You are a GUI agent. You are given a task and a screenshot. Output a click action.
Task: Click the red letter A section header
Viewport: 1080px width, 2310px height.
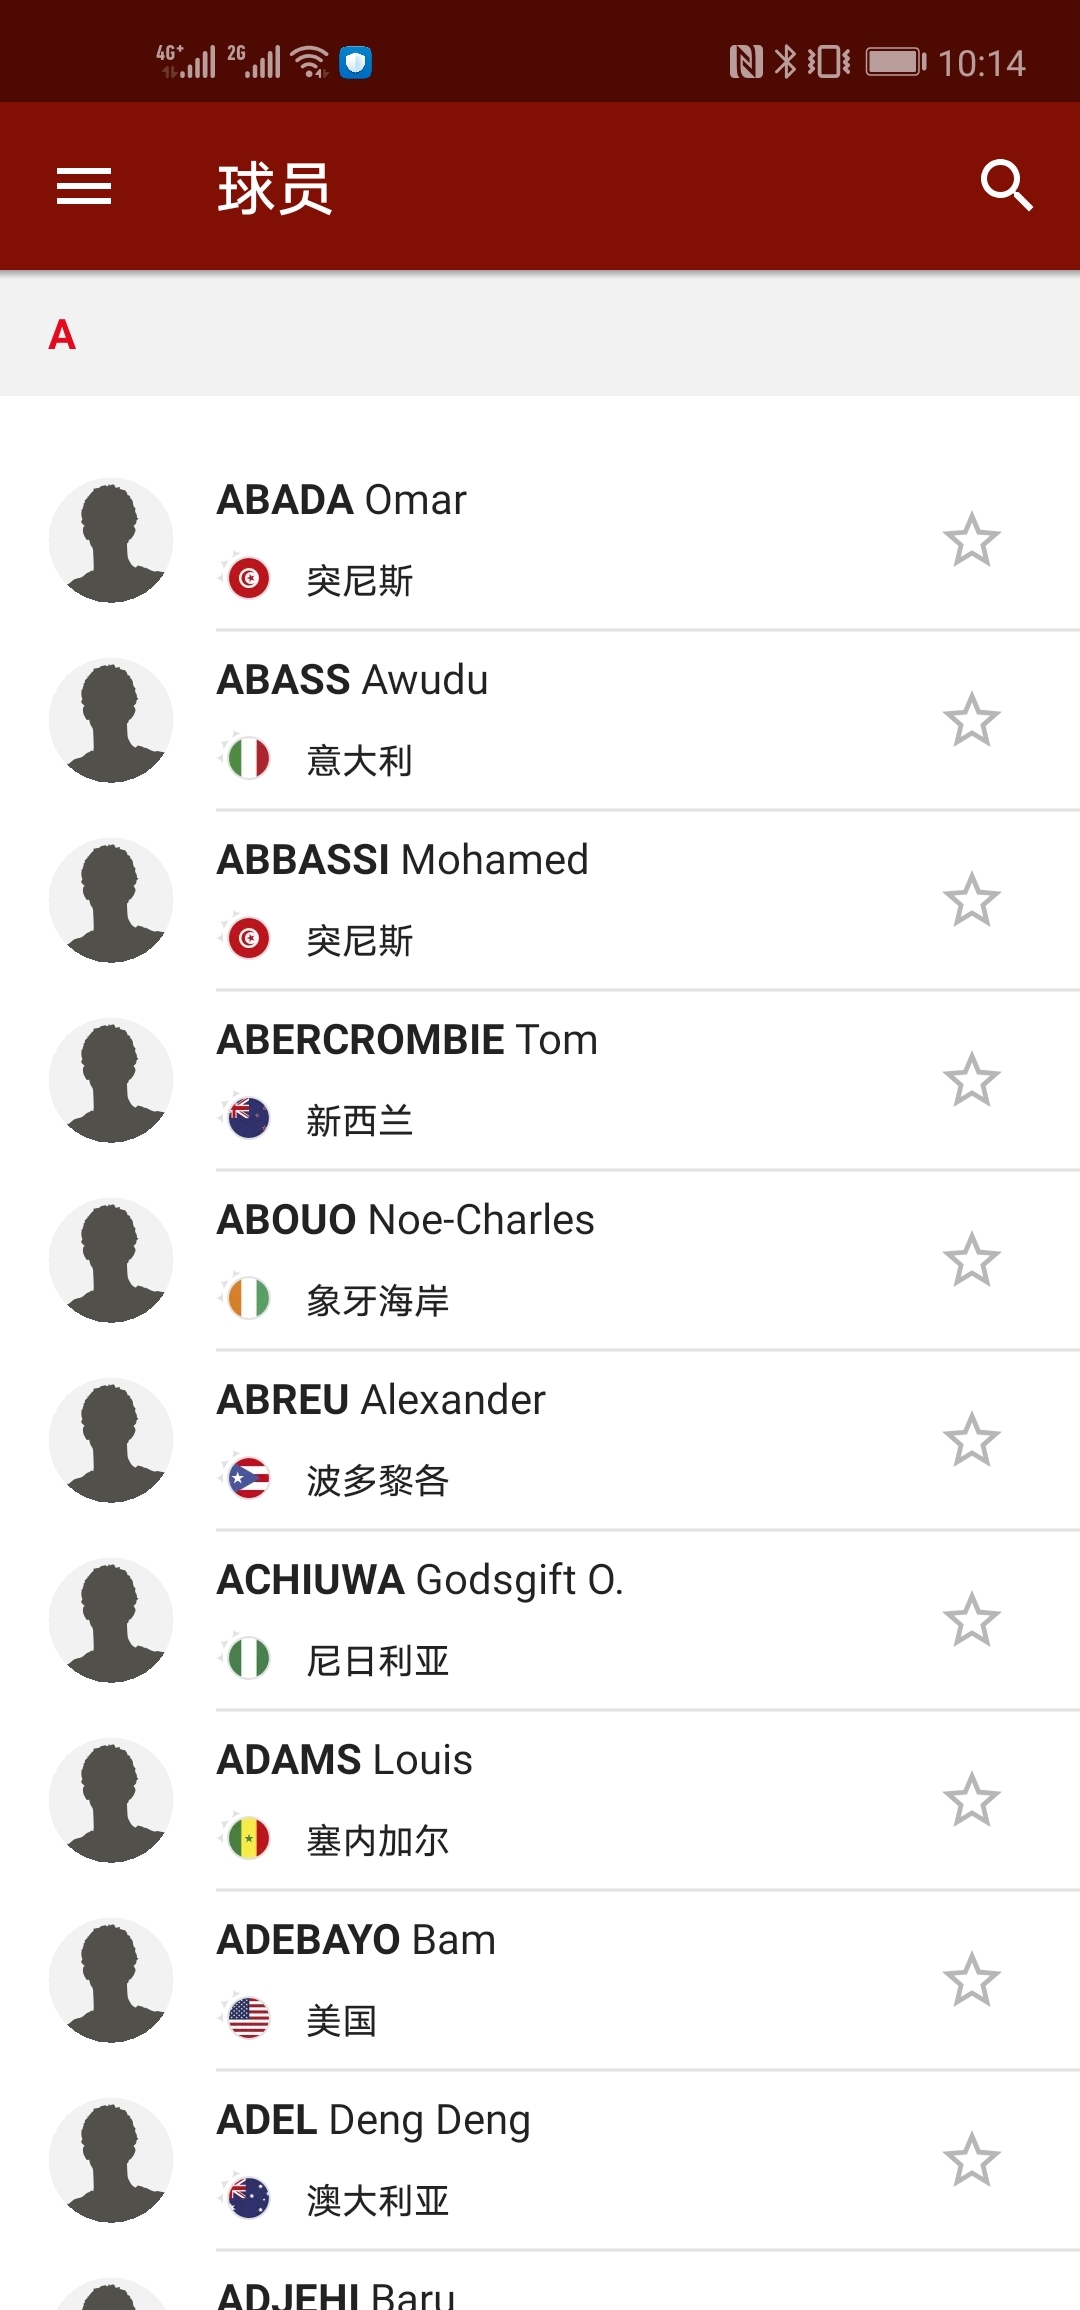click(62, 335)
